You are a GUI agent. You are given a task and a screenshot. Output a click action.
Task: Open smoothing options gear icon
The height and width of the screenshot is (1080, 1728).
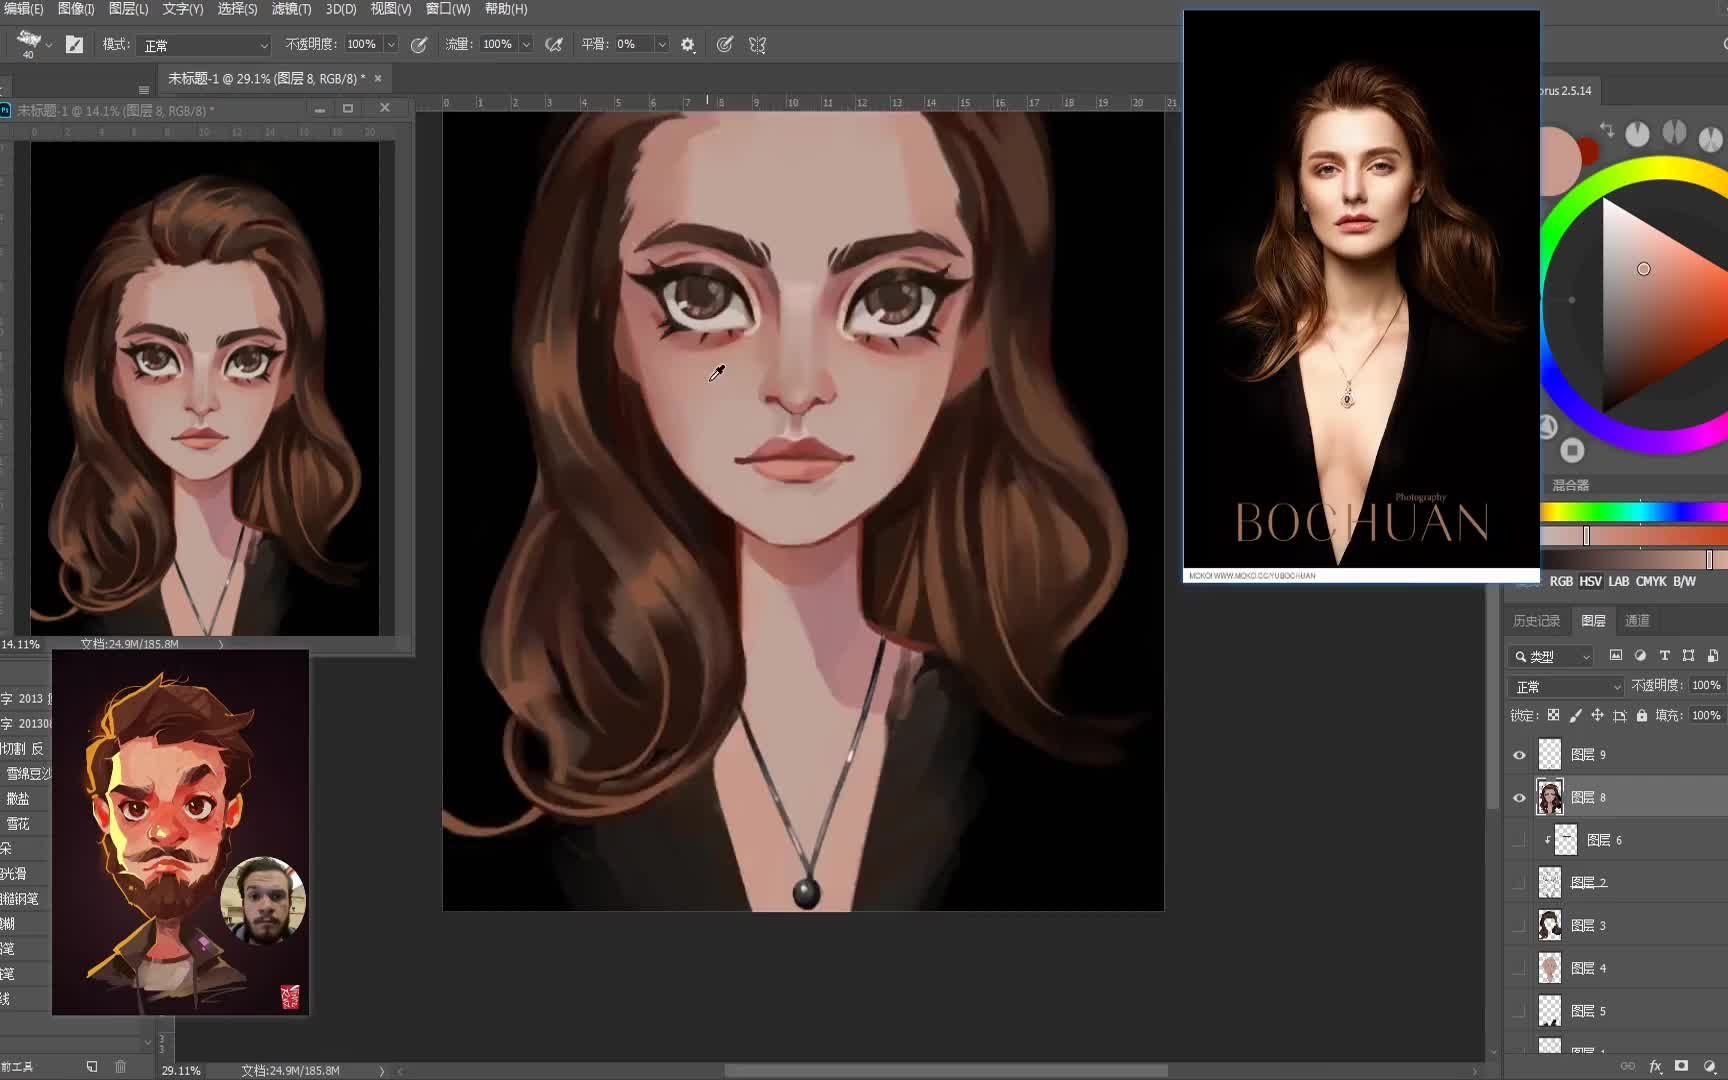(x=688, y=44)
